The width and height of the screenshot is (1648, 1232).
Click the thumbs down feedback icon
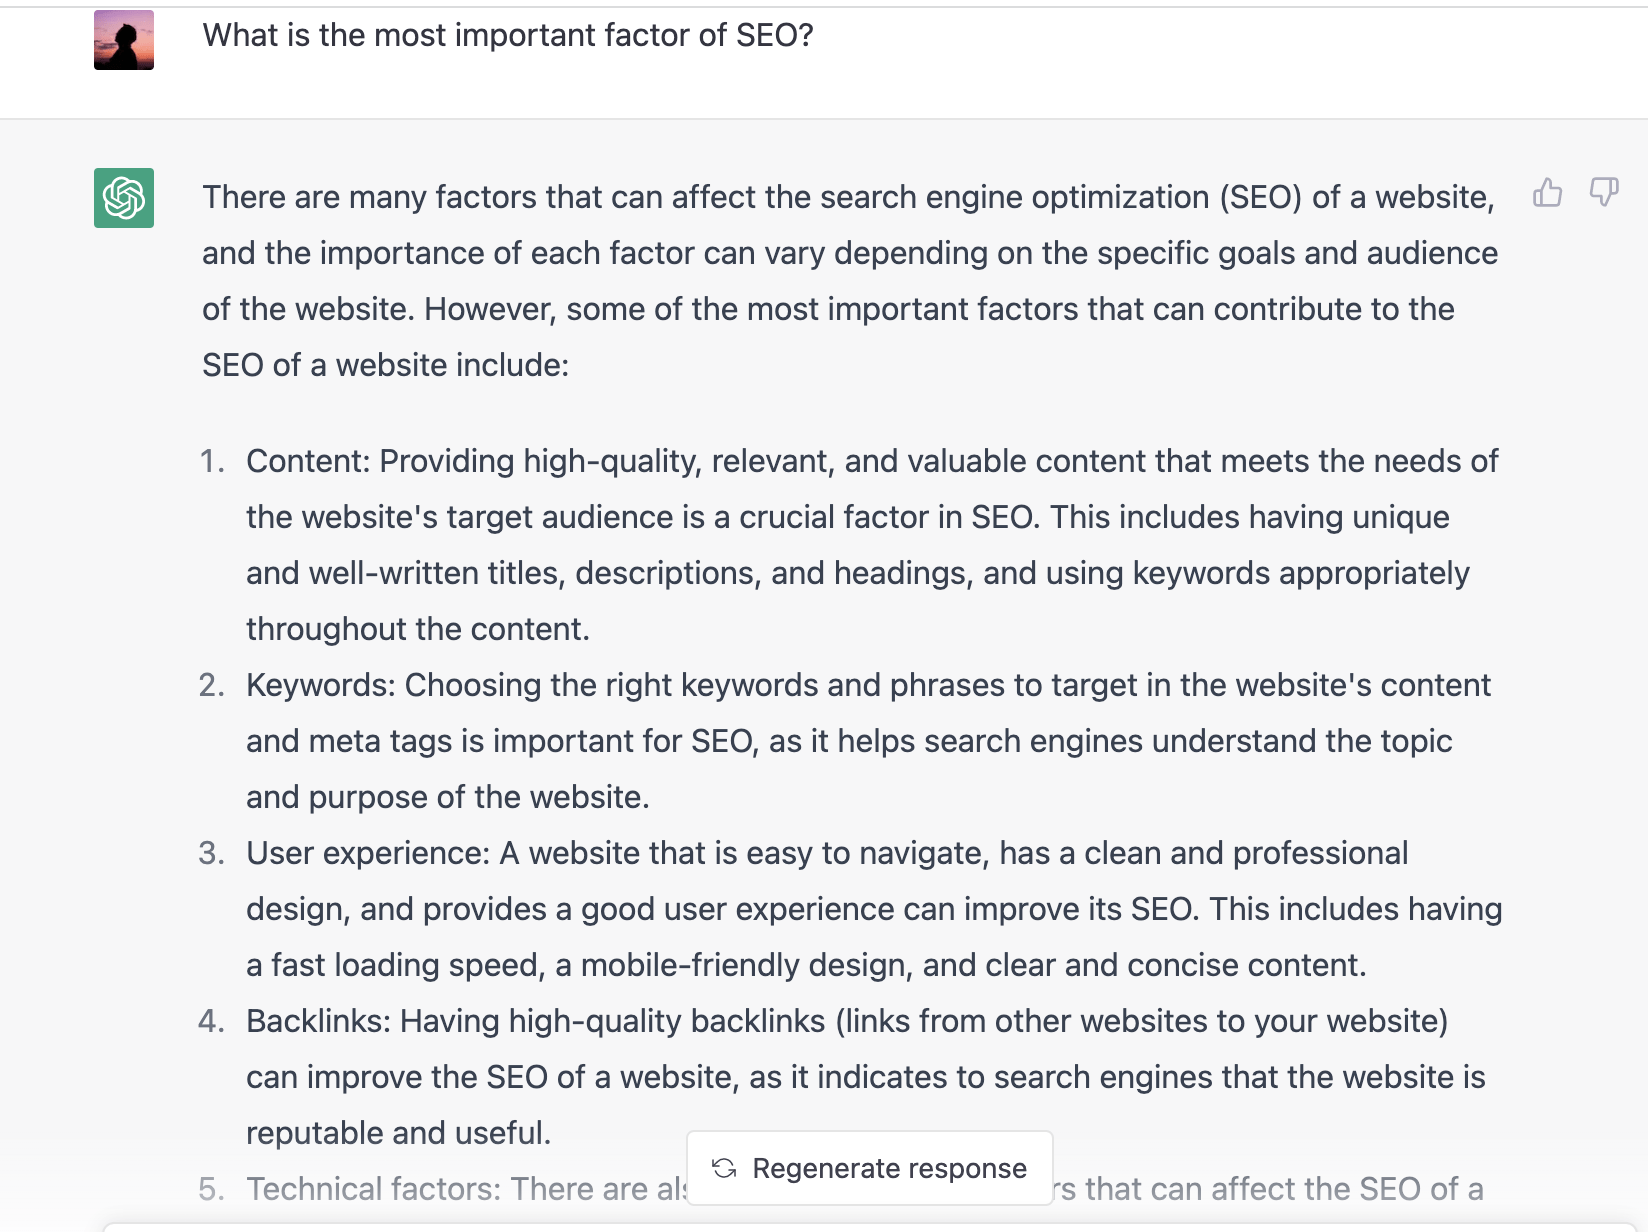point(1604,192)
